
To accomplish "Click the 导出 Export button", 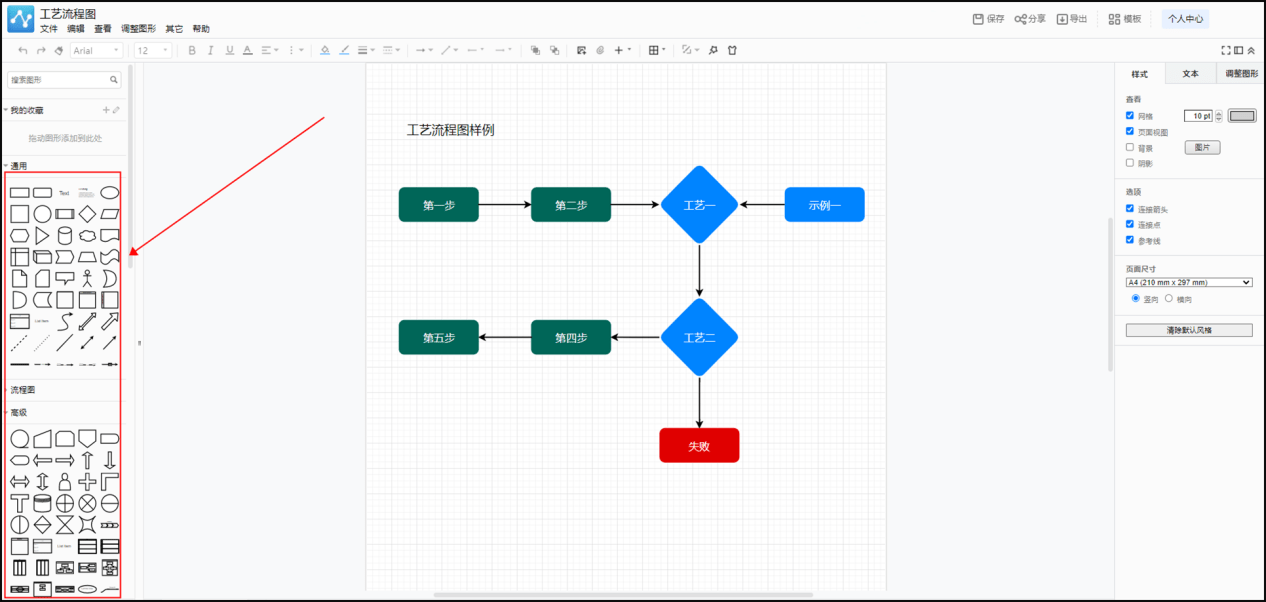I will click(x=1072, y=19).
